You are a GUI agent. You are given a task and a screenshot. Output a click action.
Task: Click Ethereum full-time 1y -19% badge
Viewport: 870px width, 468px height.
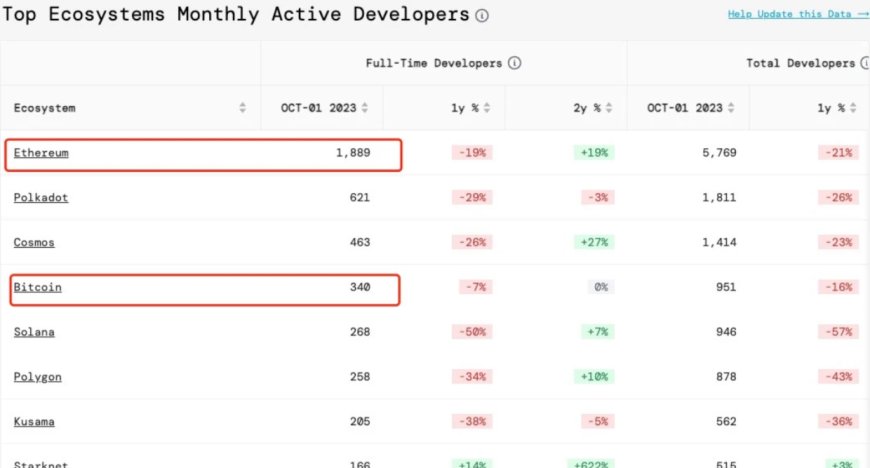tap(472, 153)
